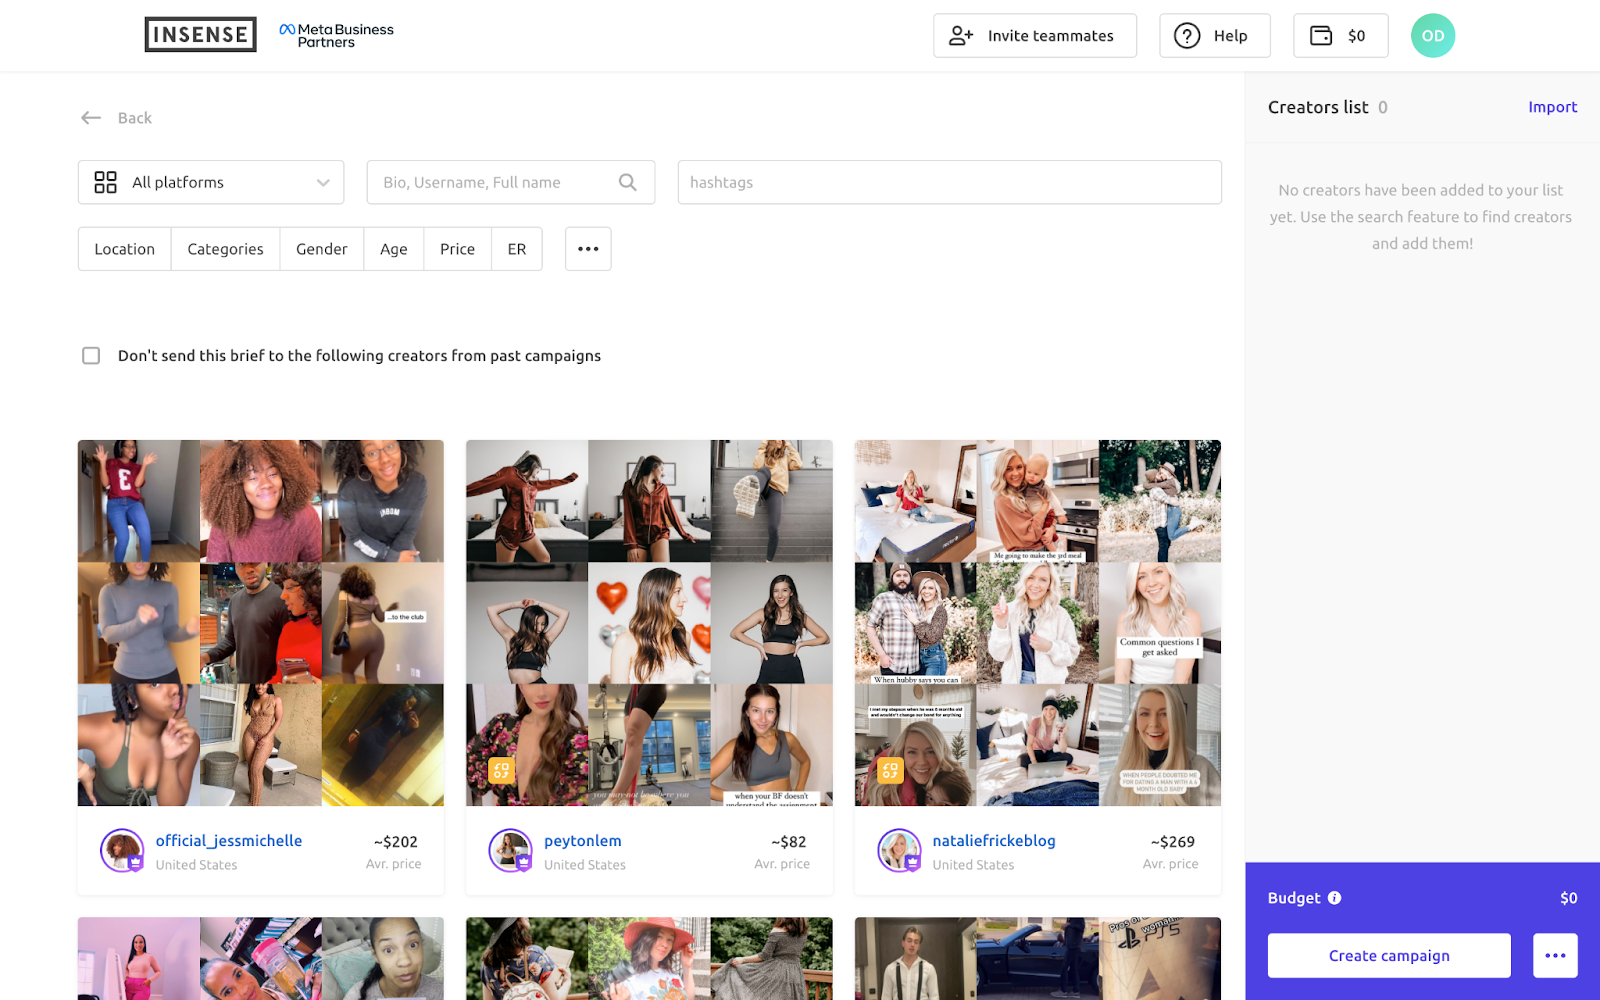Screen dimensions: 1600x1000
Task: Click the Insense logo
Action: [200, 35]
